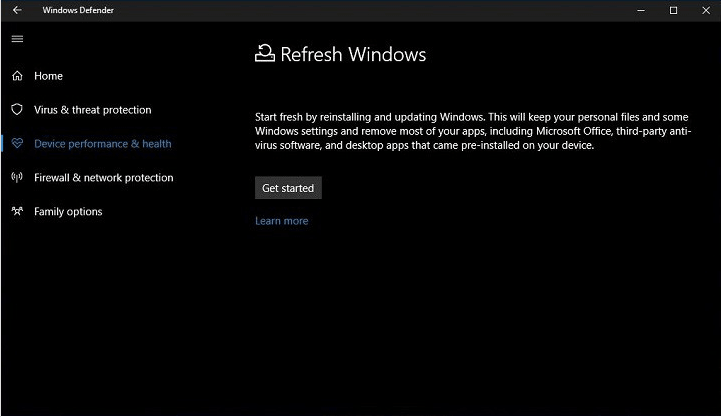Click the Refresh Windows header icon
Image resolution: width=722 pixels, height=417 pixels.
[x=265, y=54]
